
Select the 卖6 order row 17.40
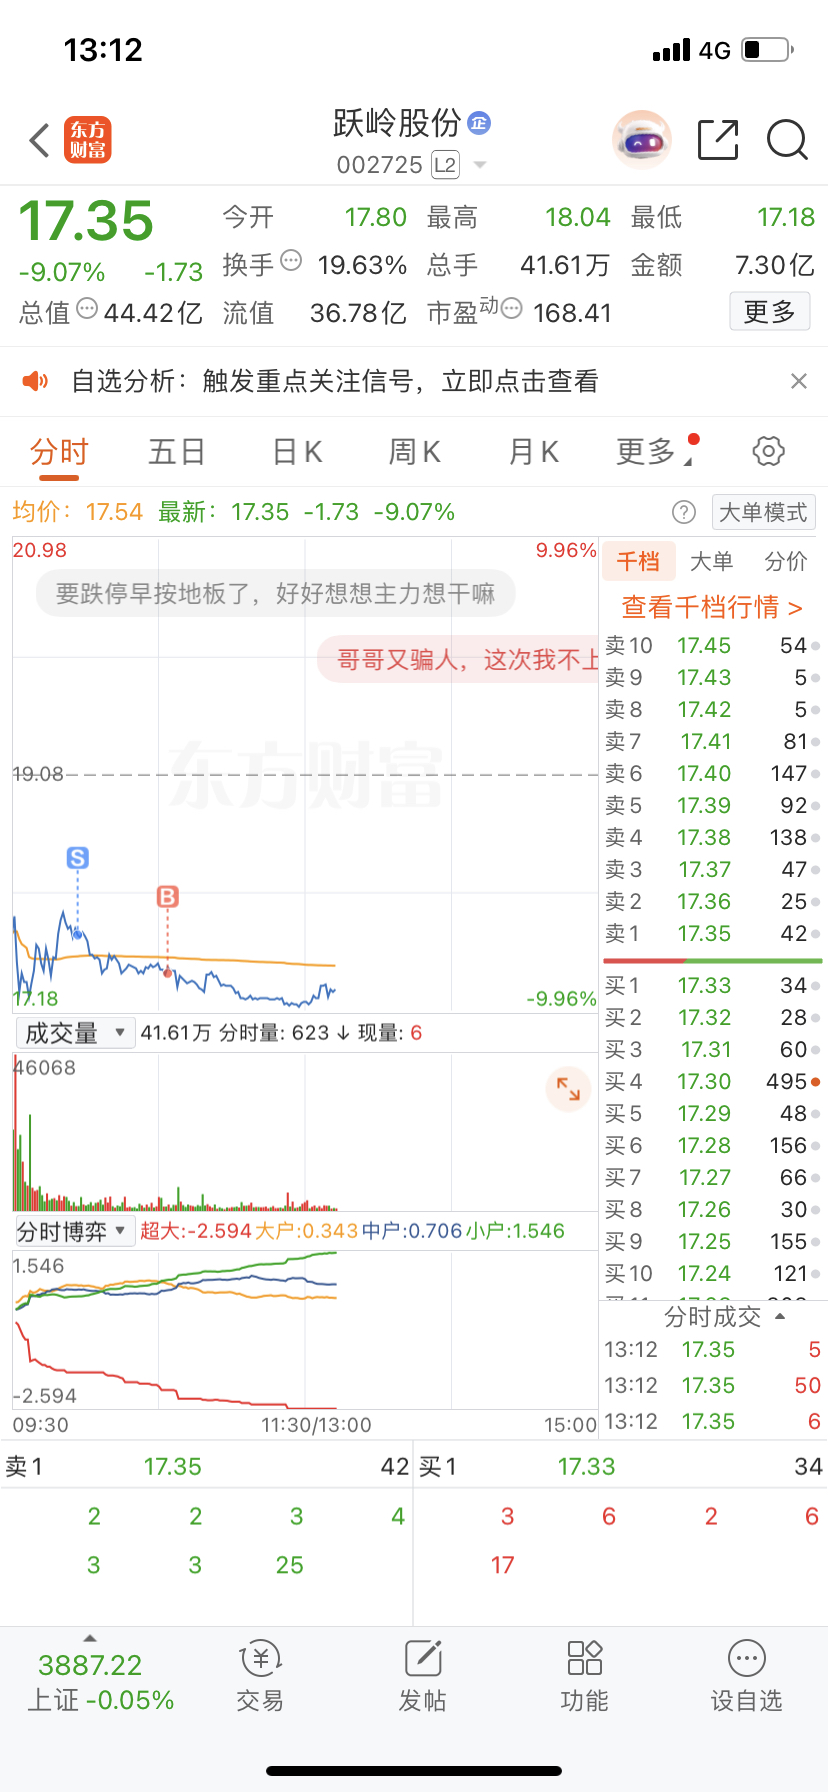point(712,774)
